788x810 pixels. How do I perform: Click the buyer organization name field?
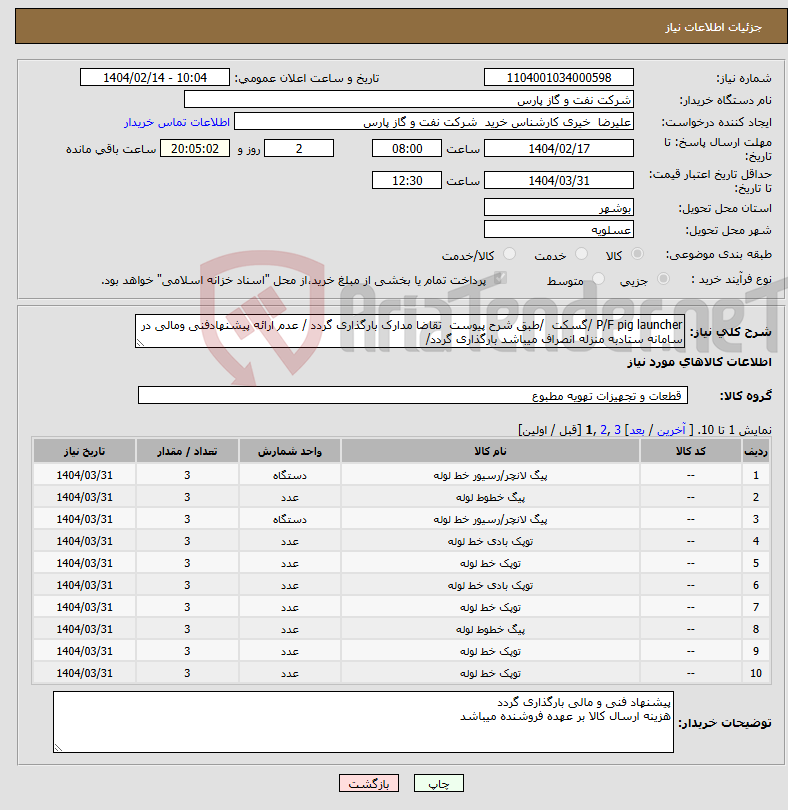409,100
